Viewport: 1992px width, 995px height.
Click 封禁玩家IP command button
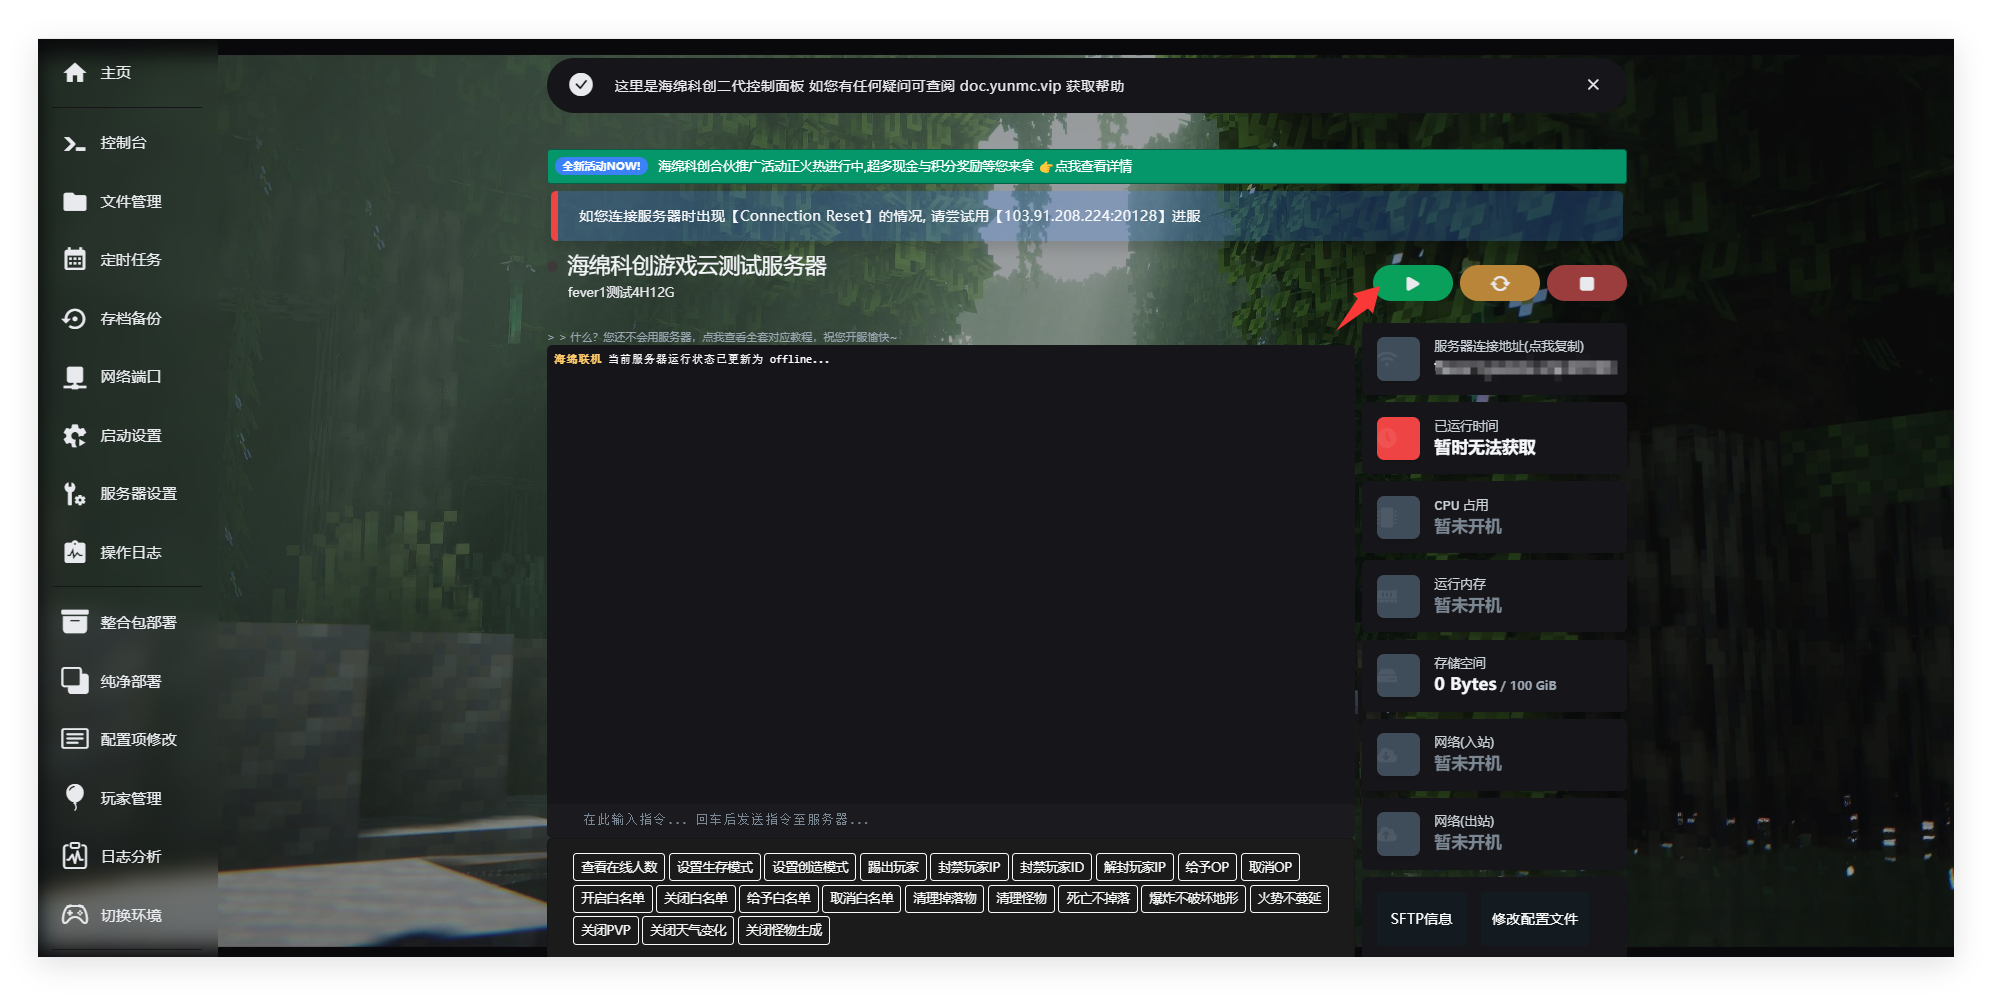[969, 867]
